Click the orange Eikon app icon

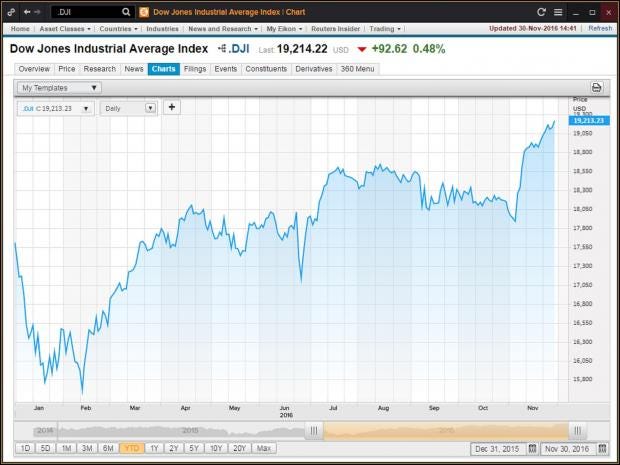click(144, 12)
